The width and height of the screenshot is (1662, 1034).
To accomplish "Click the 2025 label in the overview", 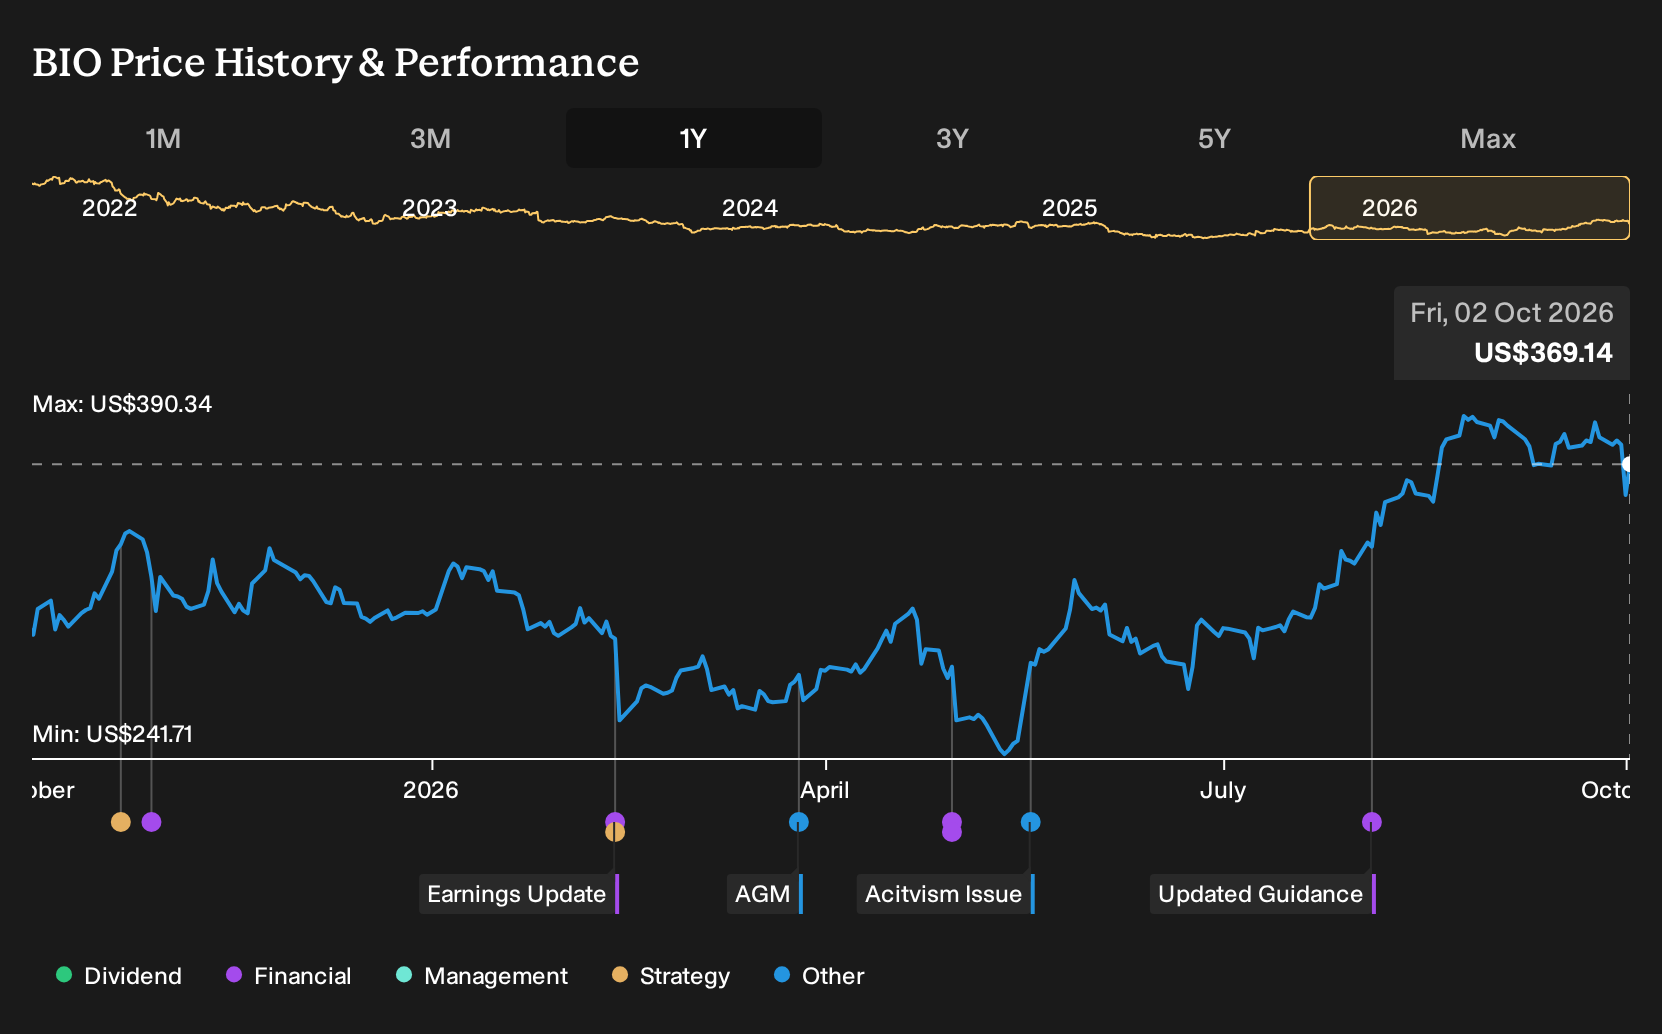I will pyautogui.click(x=1070, y=208).
